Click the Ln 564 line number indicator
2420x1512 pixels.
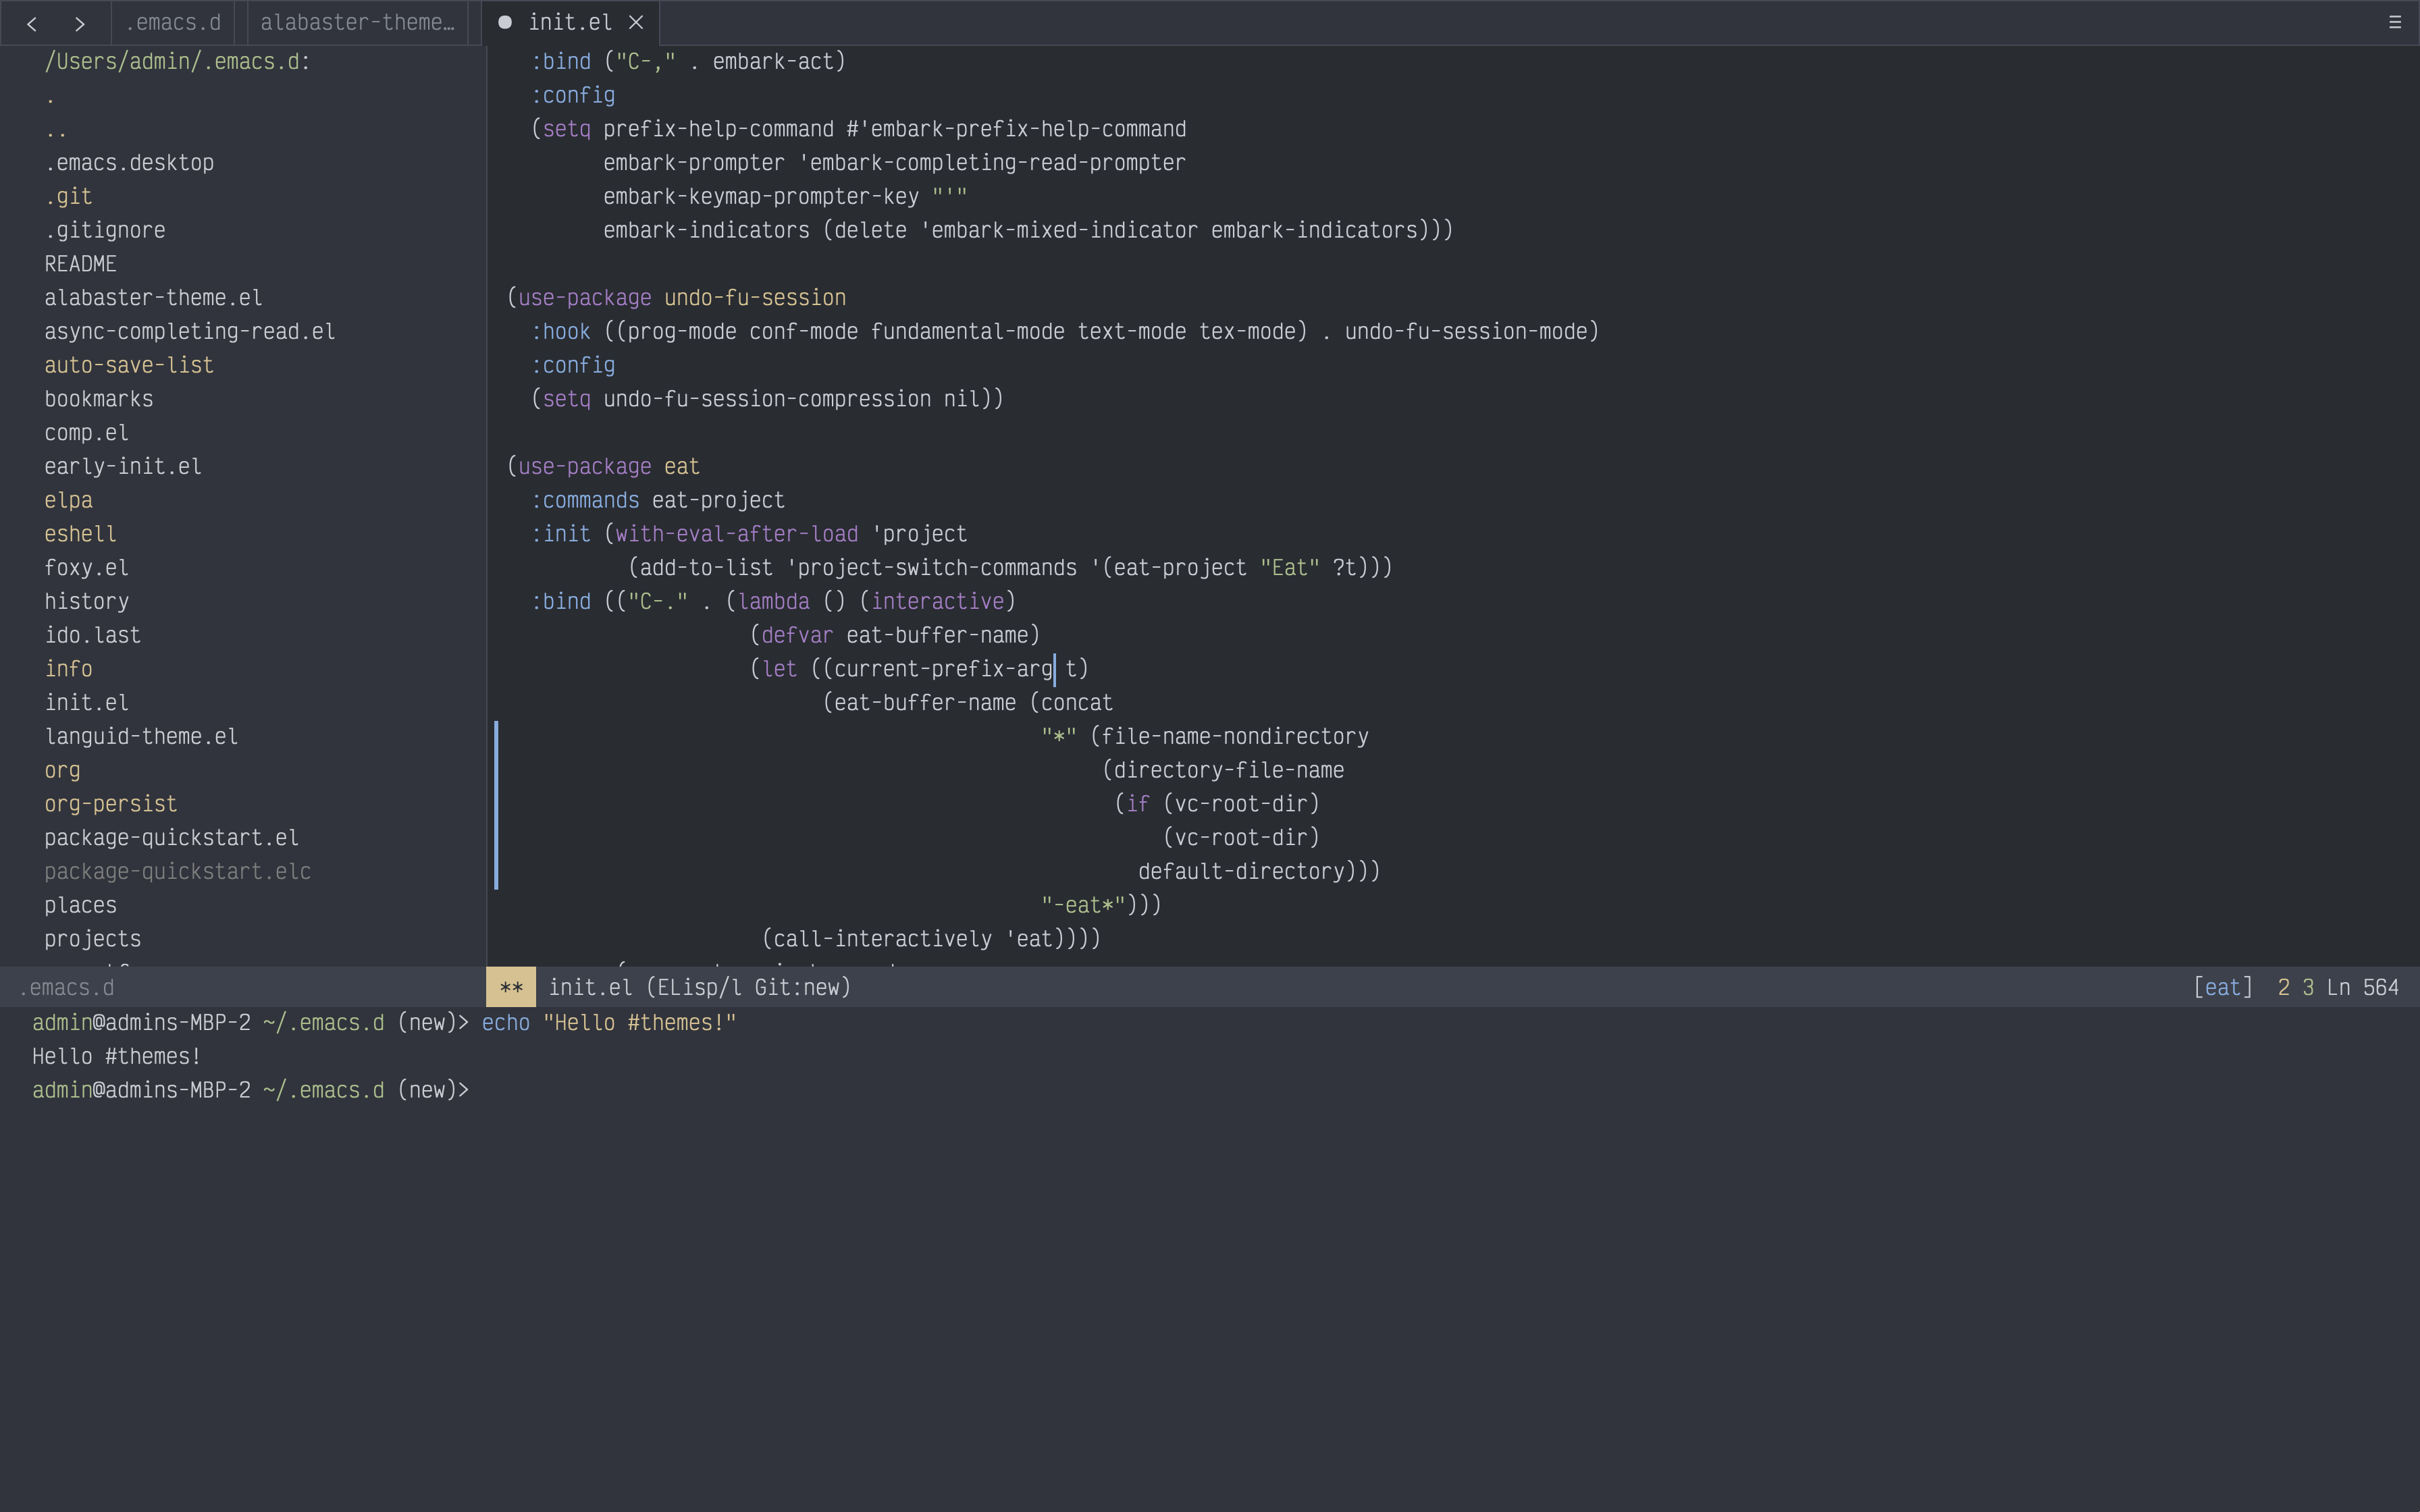point(2362,988)
